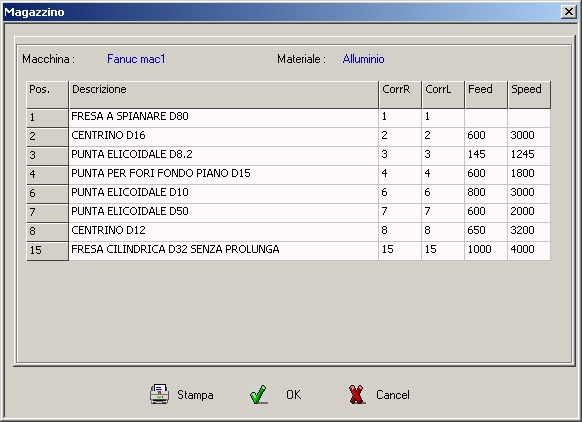
Task: Click the Stampa button label
Action: tap(195, 395)
